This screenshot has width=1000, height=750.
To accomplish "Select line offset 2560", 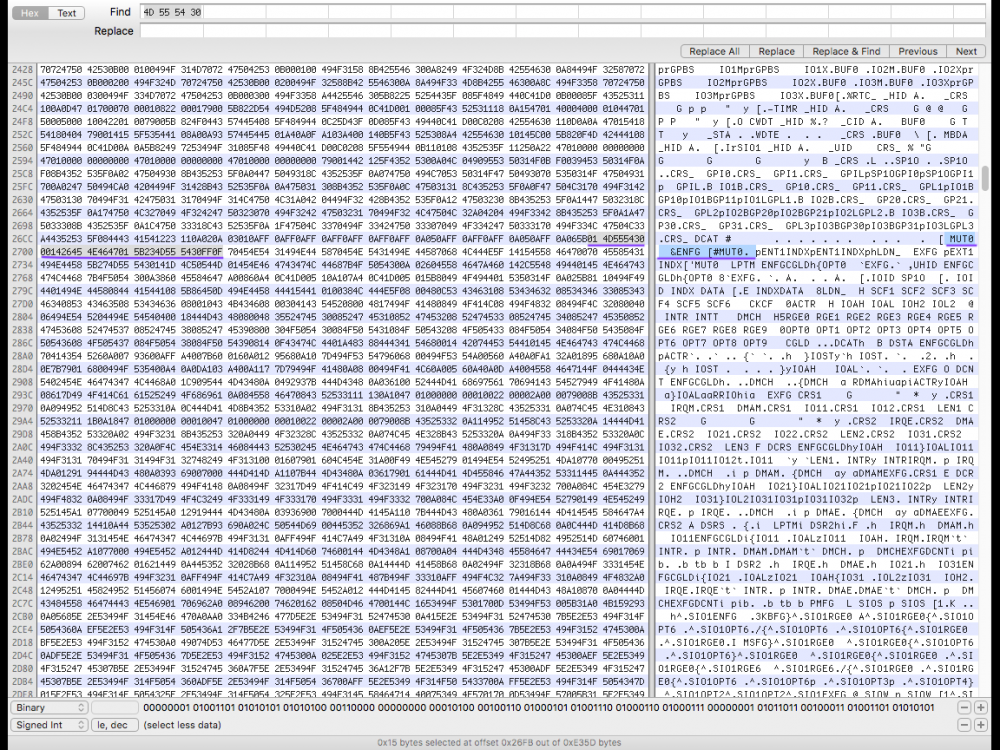I will [x=22, y=147].
